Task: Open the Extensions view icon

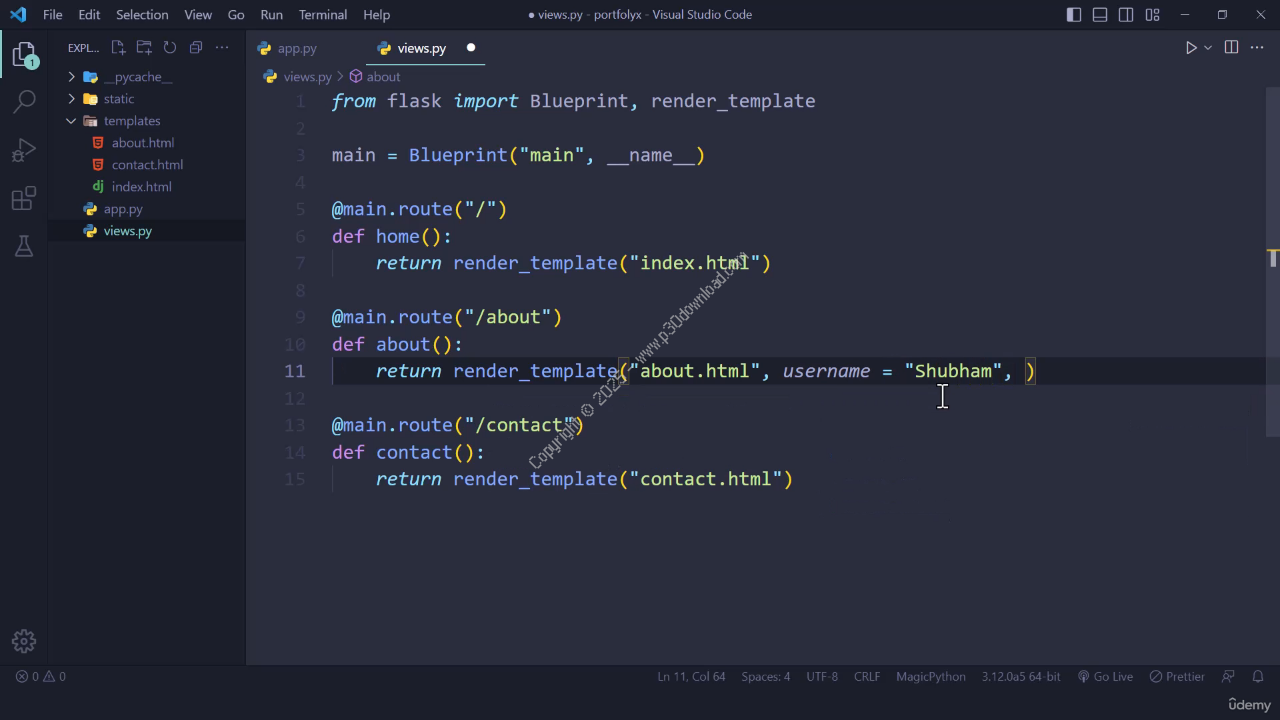Action: click(24, 198)
